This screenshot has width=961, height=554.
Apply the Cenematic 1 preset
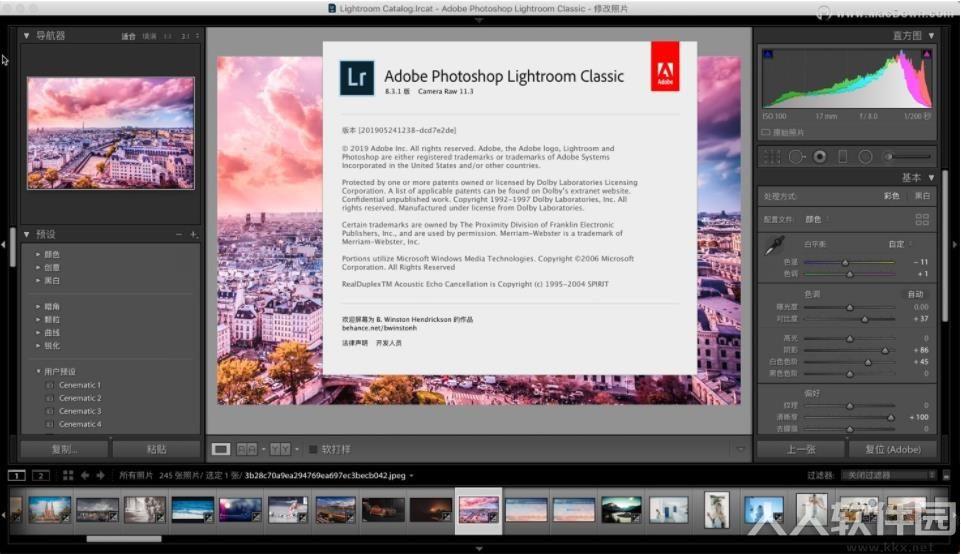pyautogui.click(x=80, y=385)
